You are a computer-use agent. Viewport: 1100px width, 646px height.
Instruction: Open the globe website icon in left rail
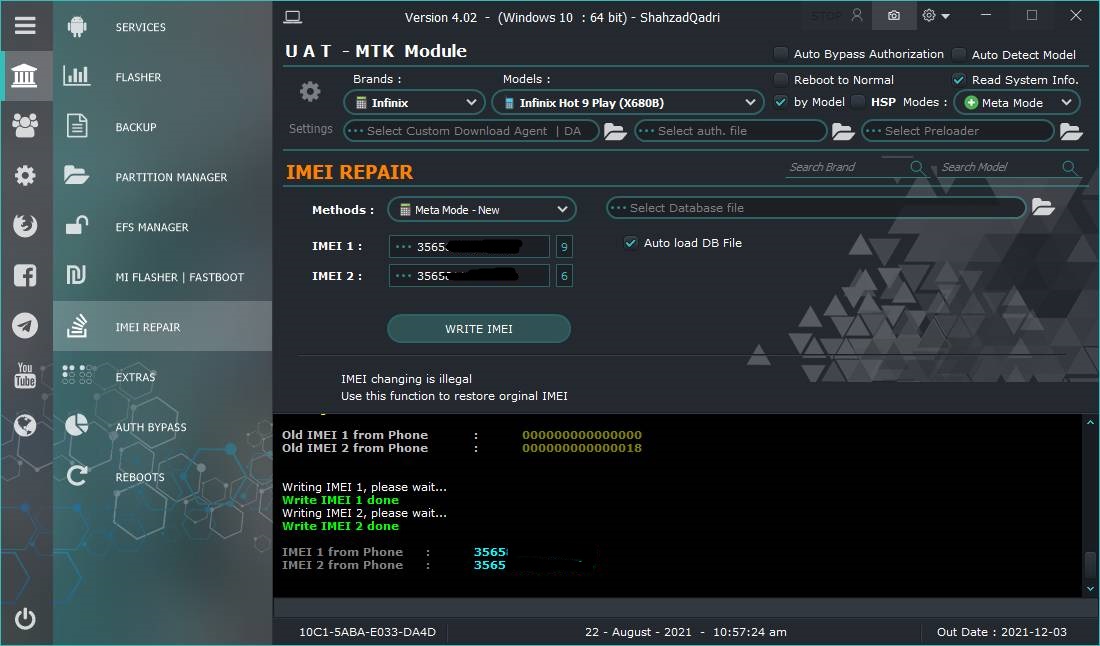(x=25, y=425)
